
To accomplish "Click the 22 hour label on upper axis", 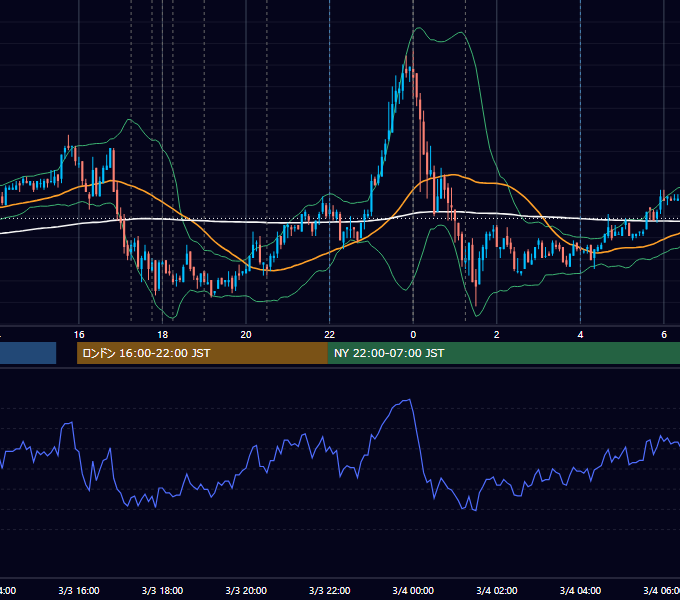I will (330, 335).
